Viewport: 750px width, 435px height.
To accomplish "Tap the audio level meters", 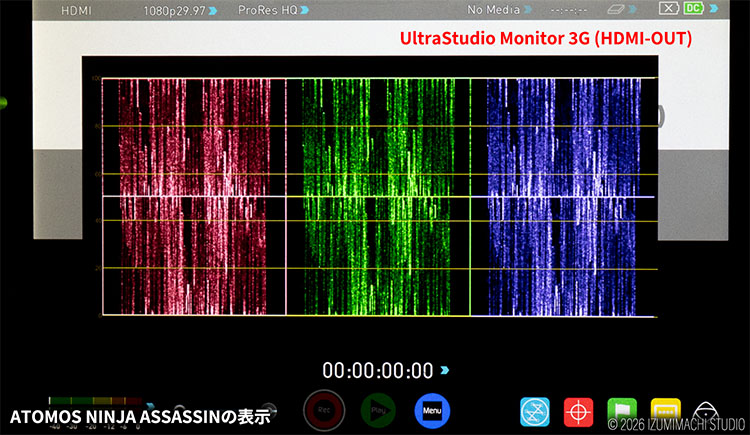I will pos(95,401).
